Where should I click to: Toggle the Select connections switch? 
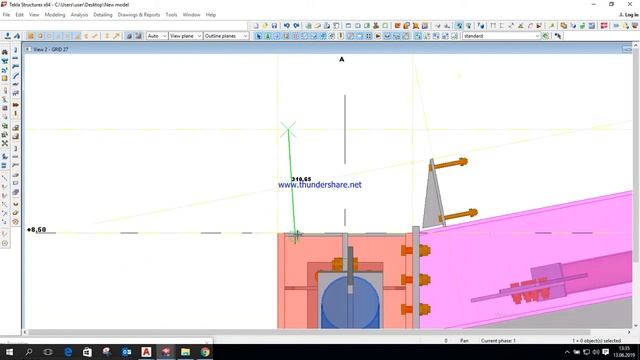pos(267,36)
